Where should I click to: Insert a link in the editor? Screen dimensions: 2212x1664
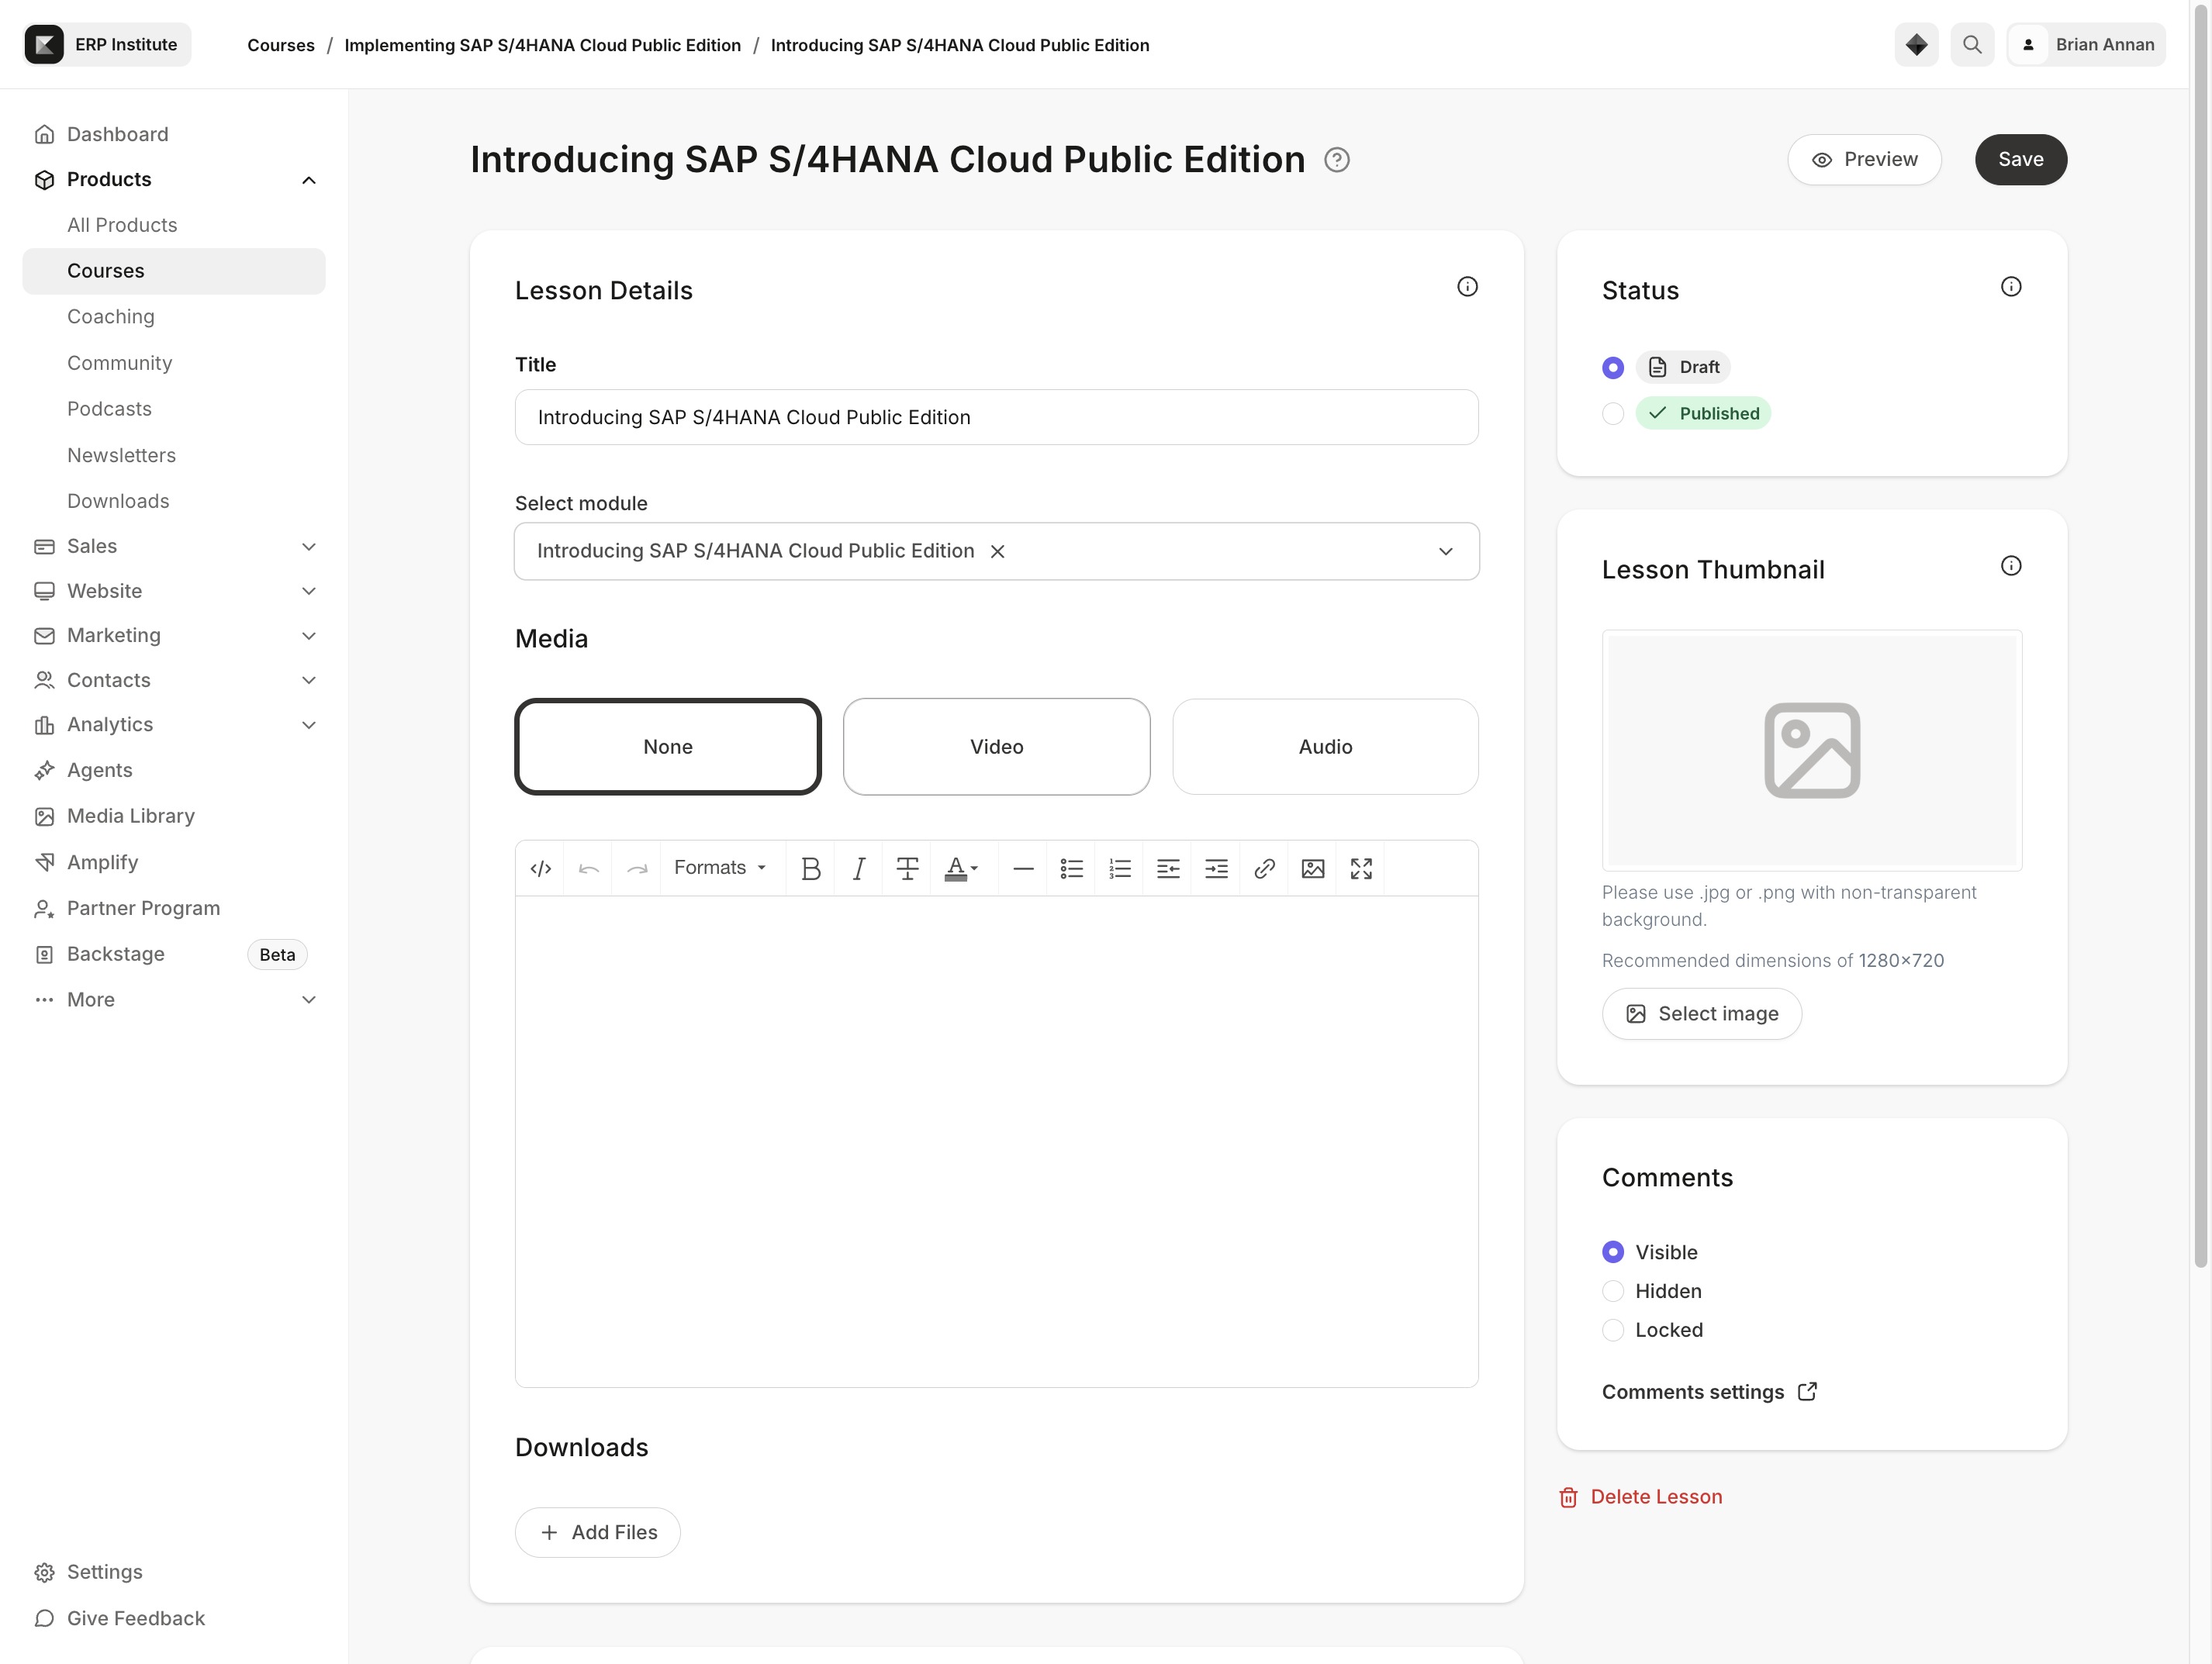click(x=1264, y=868)
